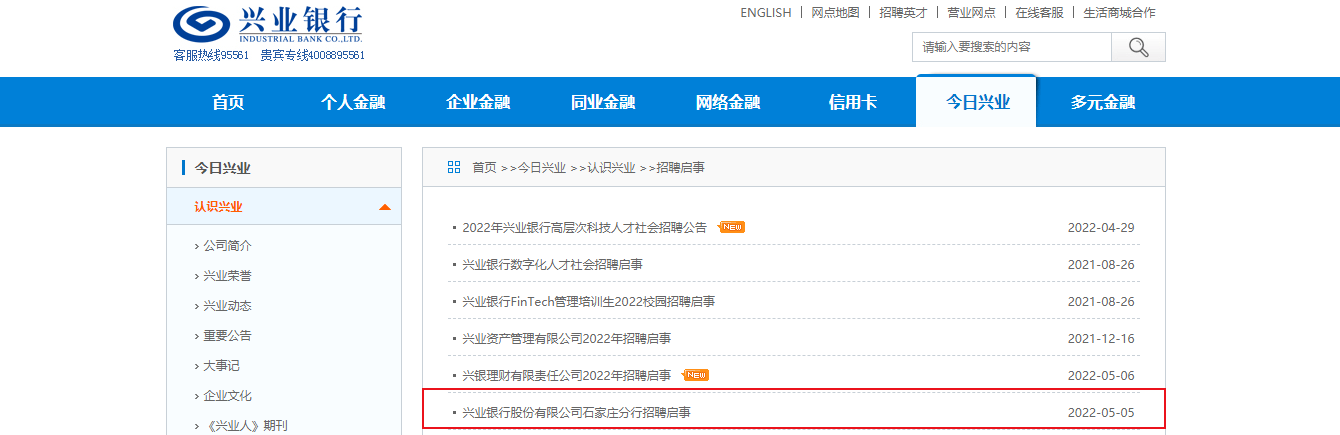Image resolution: width=1340 pixels, height=435 pixels.
Task: Click 认识兴业 in the breadcrumb
Action: click(611, 167)
